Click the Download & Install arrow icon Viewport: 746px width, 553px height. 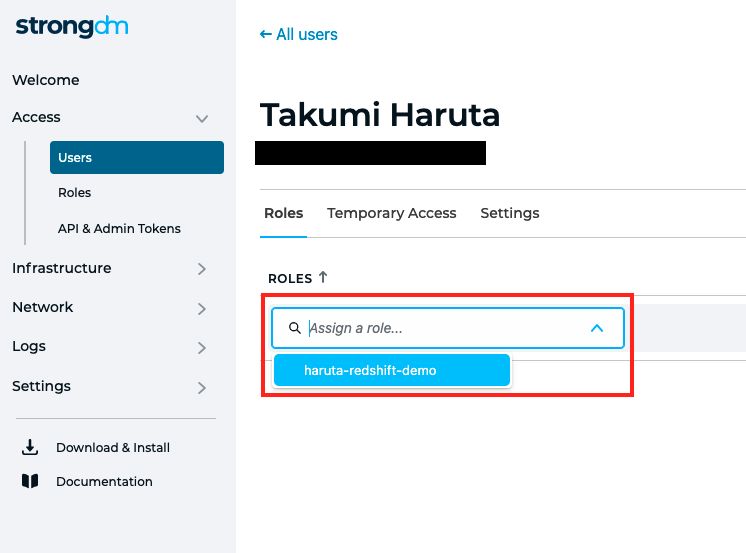point(30,447)
